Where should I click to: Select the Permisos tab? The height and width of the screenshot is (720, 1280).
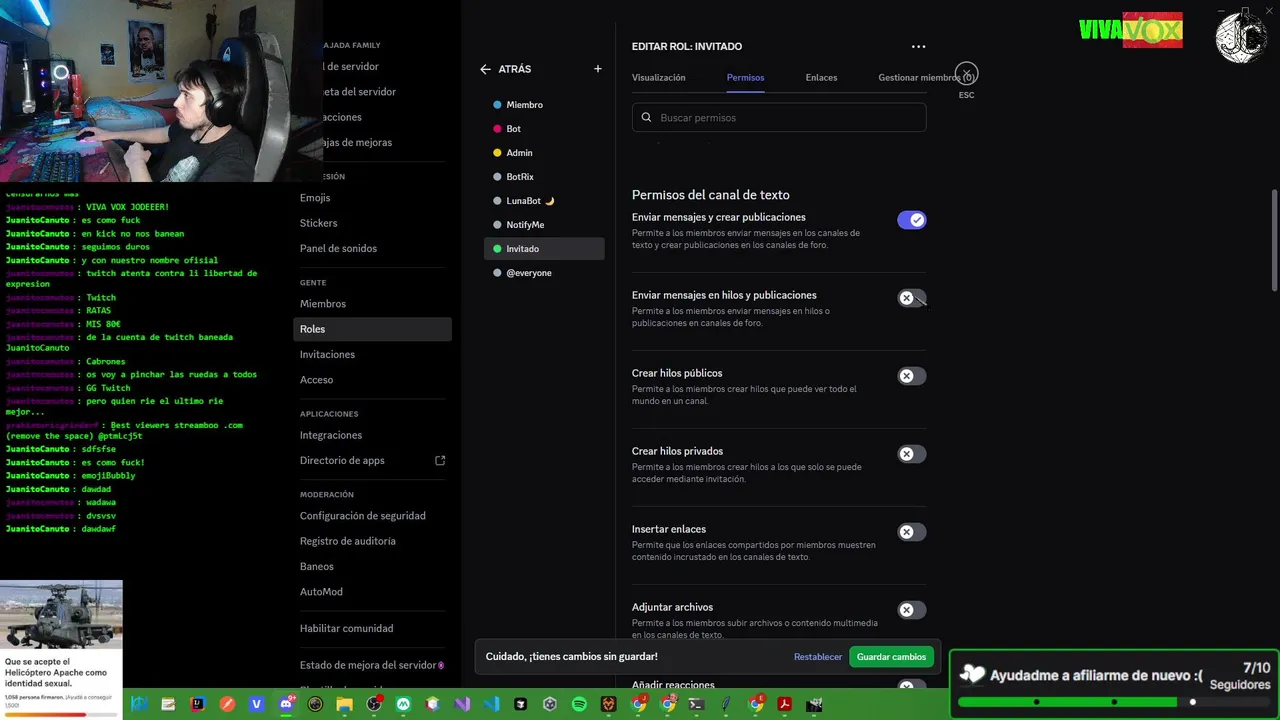click(745, 77)
